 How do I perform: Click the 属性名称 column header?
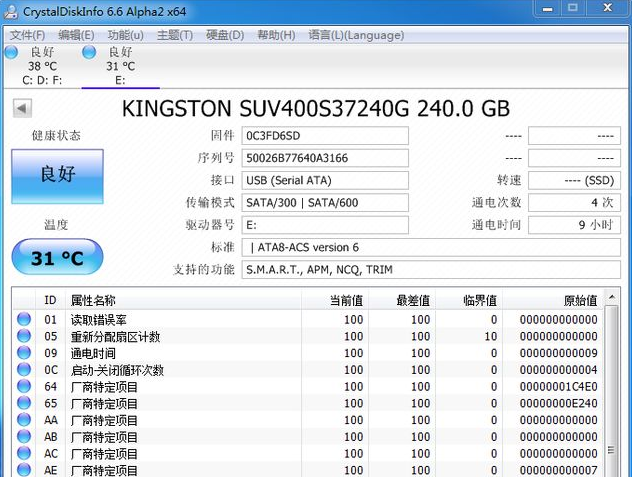(x=183, y=300)
